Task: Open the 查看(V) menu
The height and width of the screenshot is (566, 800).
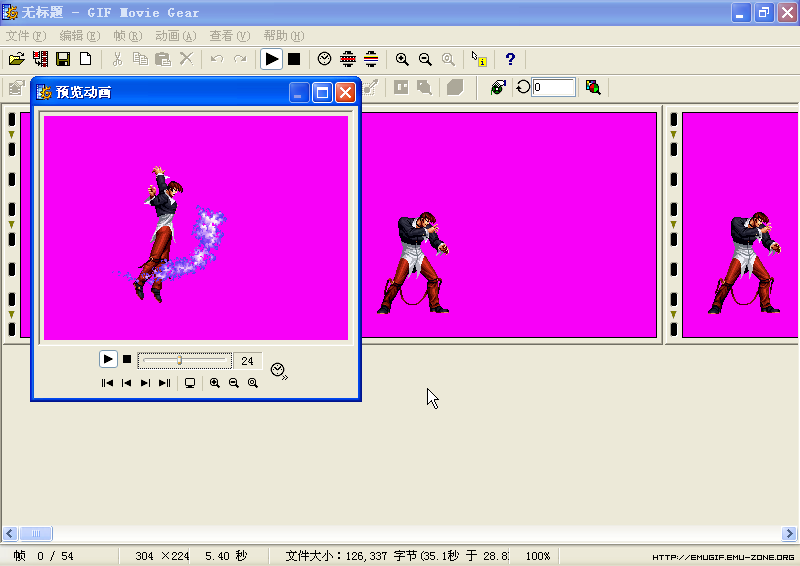Action: pyautogui.click(x=230, y=36)
